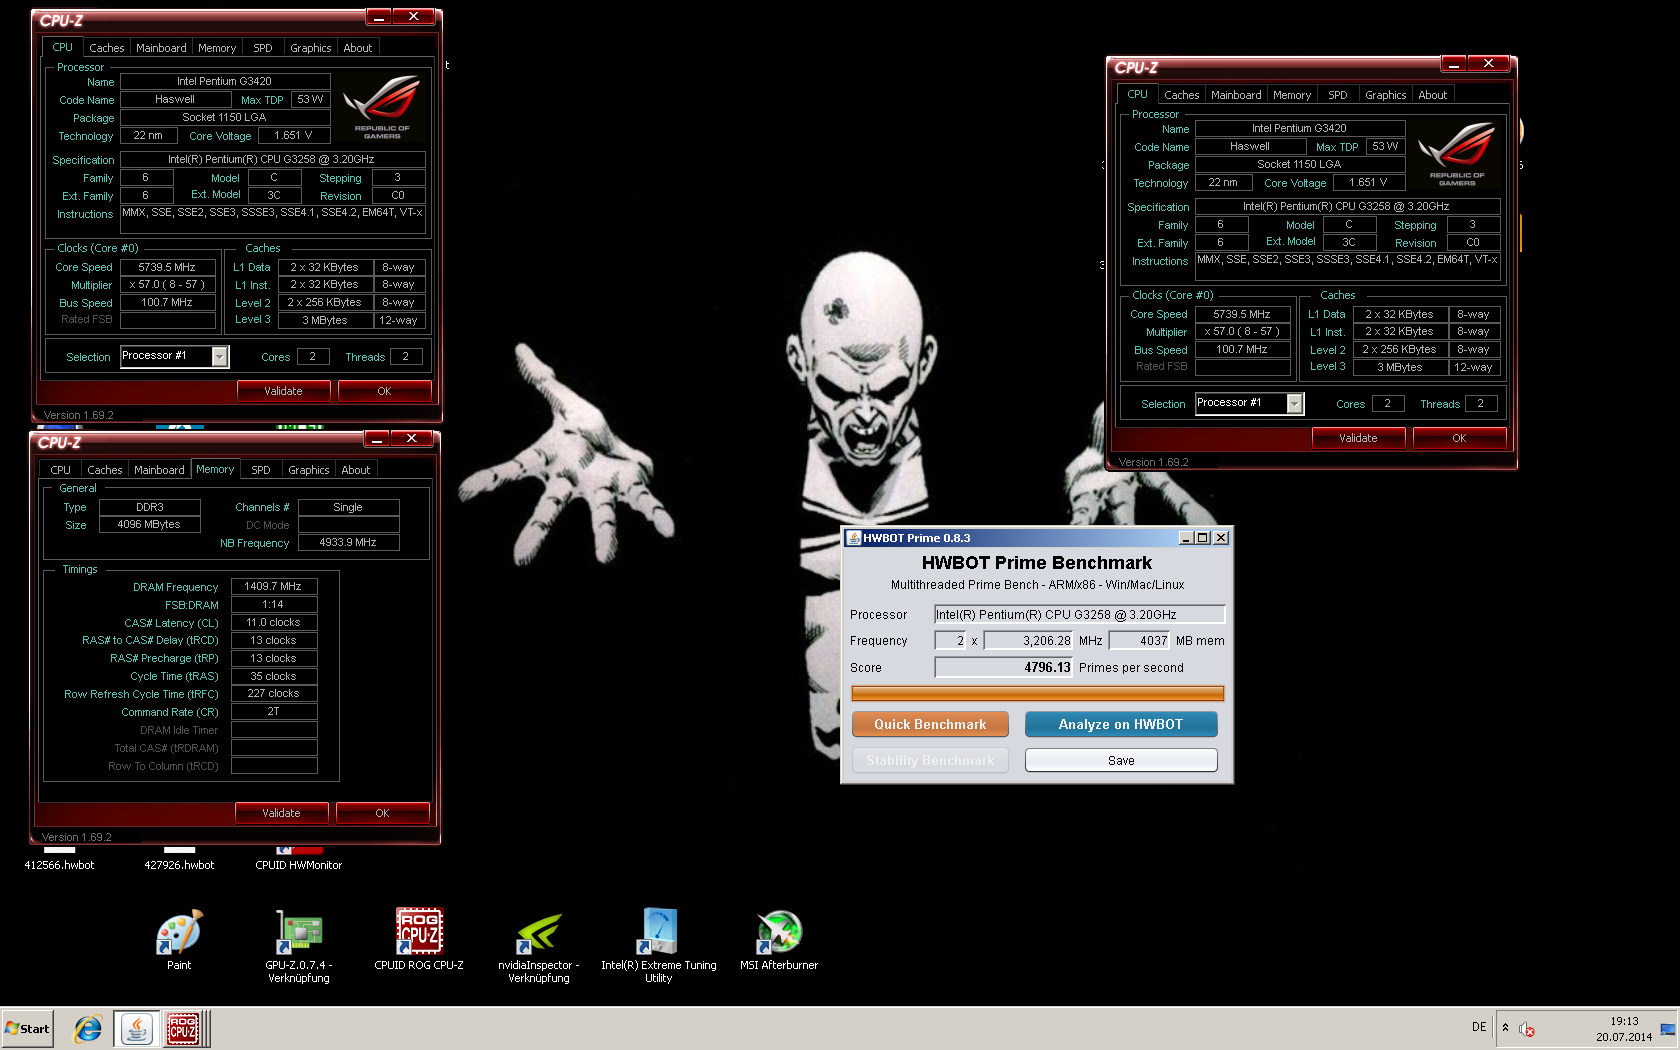Click the Frequency field 3,206.28
Screen dimensions: 1680x1050
click(x=1028, y=641)
